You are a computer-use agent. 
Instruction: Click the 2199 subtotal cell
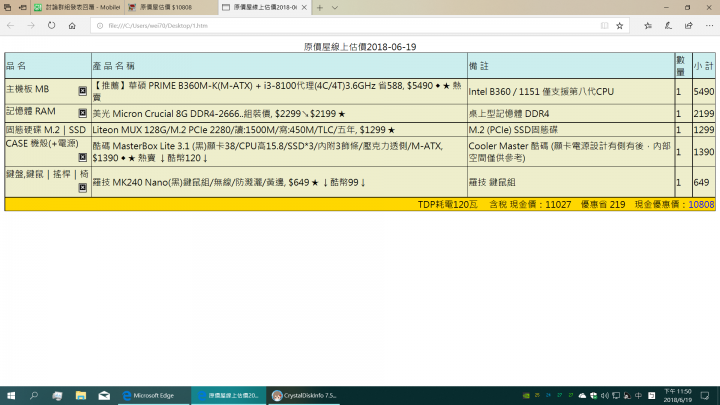[x=703, y=113]
